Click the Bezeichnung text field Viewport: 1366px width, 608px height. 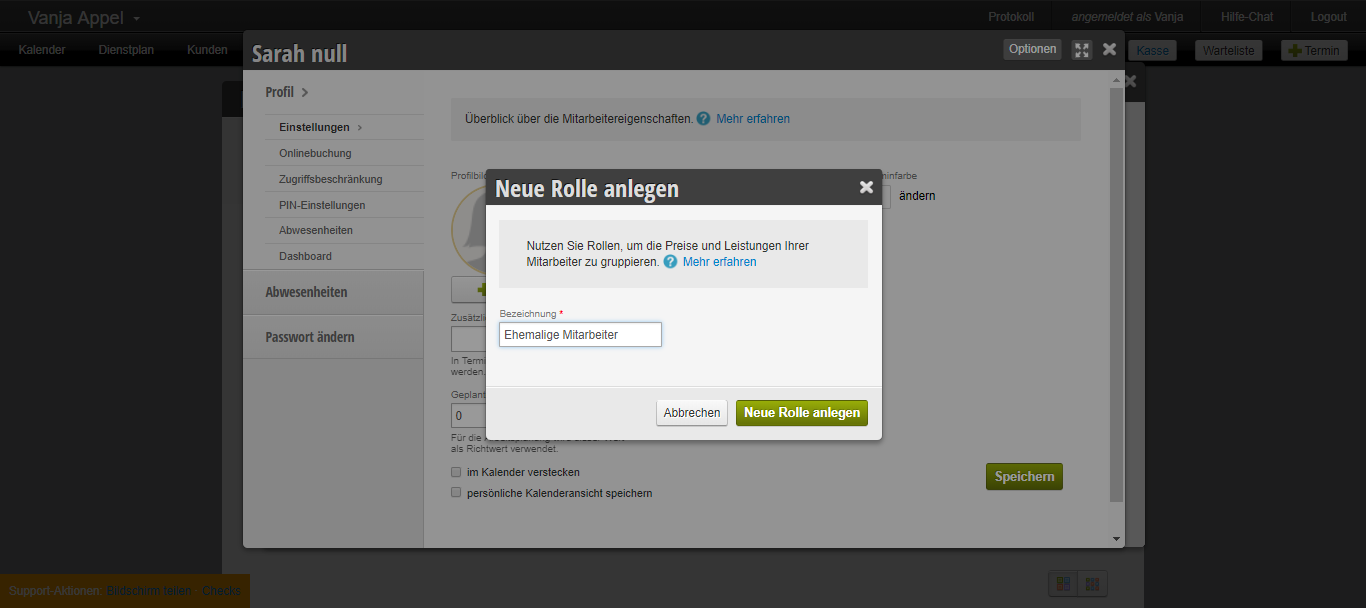point(580,334)
